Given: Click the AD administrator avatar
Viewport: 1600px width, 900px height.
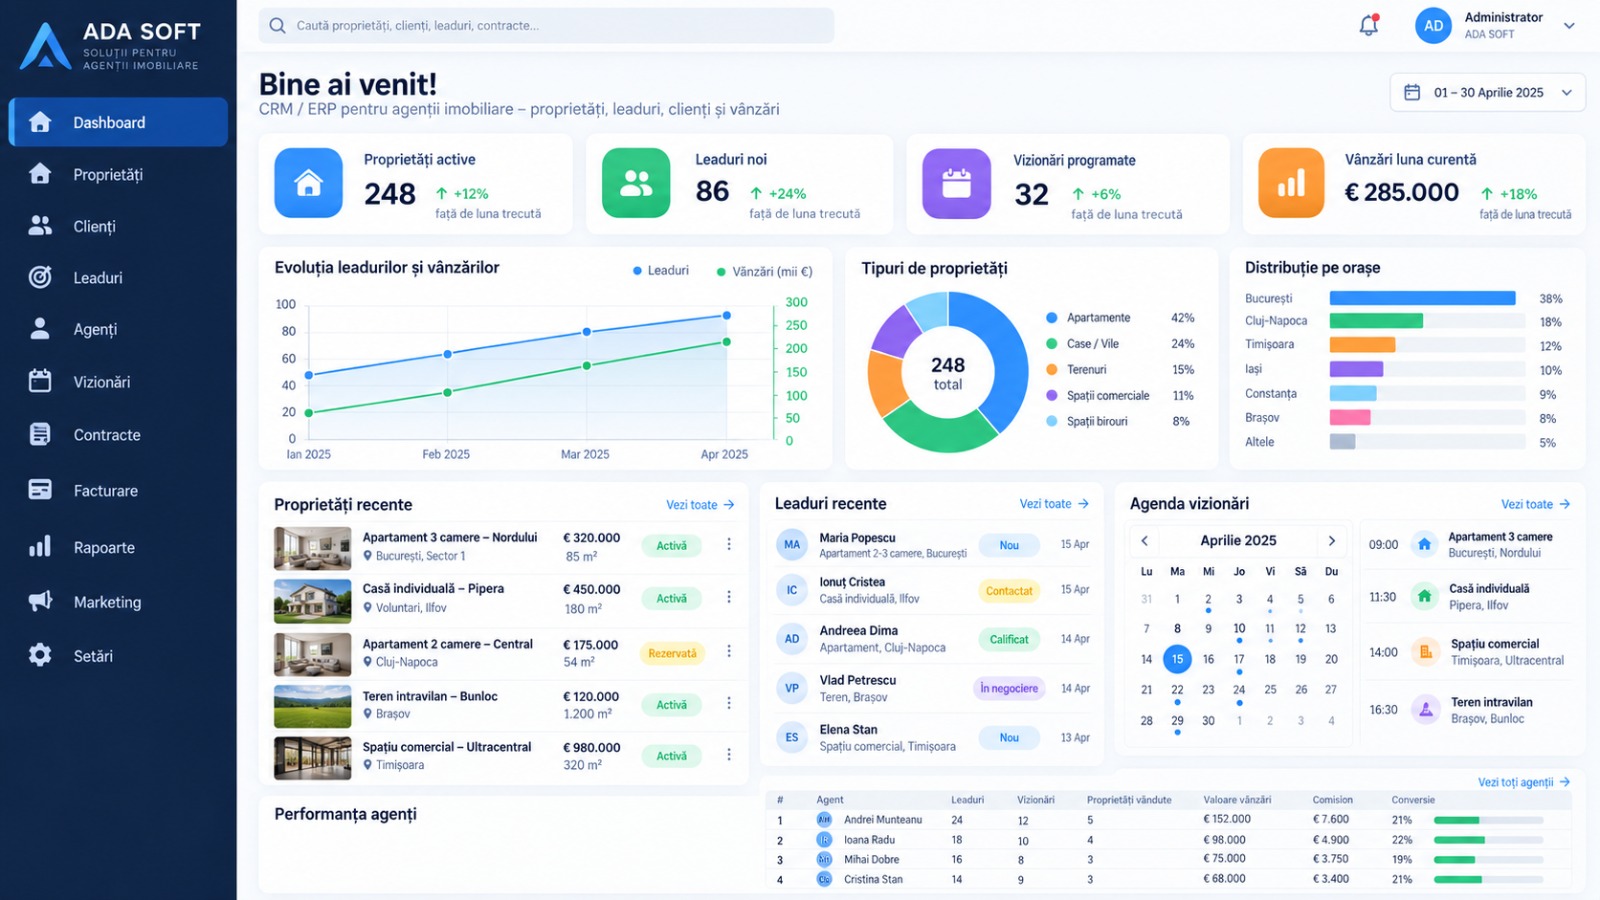Looking at the screenshot, I should pyautogui.click(x=1433, y=26).
